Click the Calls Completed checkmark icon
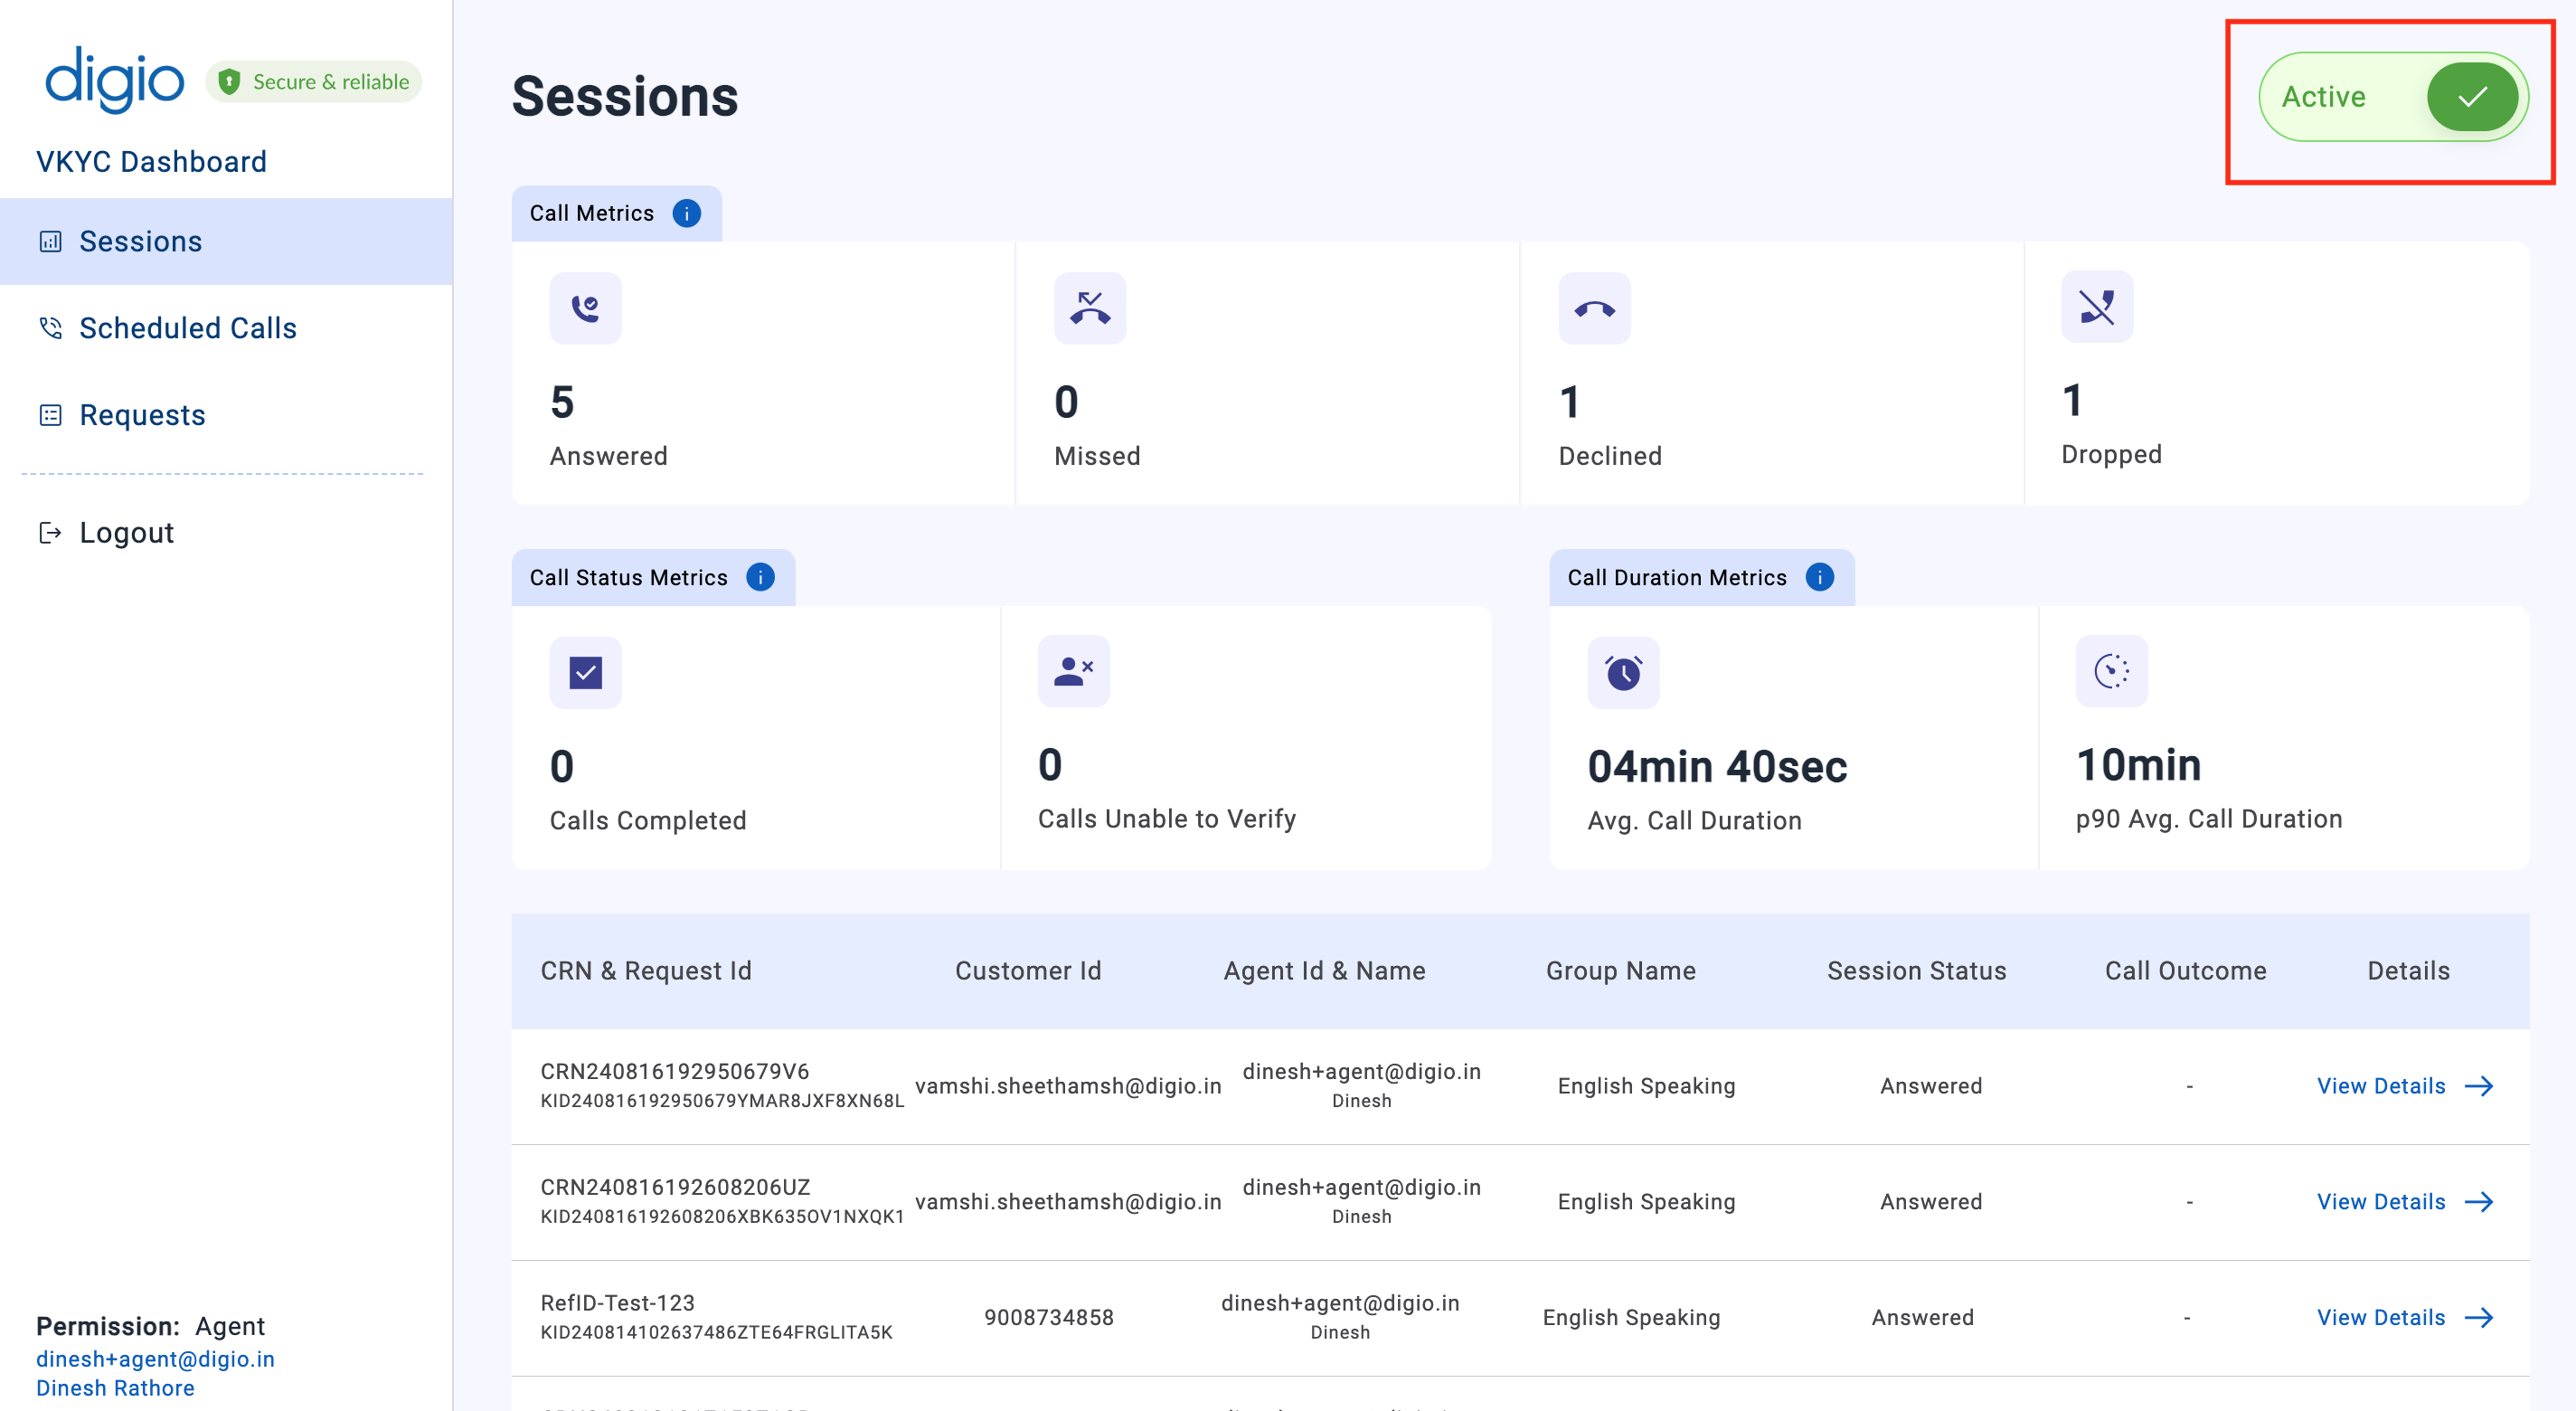 coord(586,672)
